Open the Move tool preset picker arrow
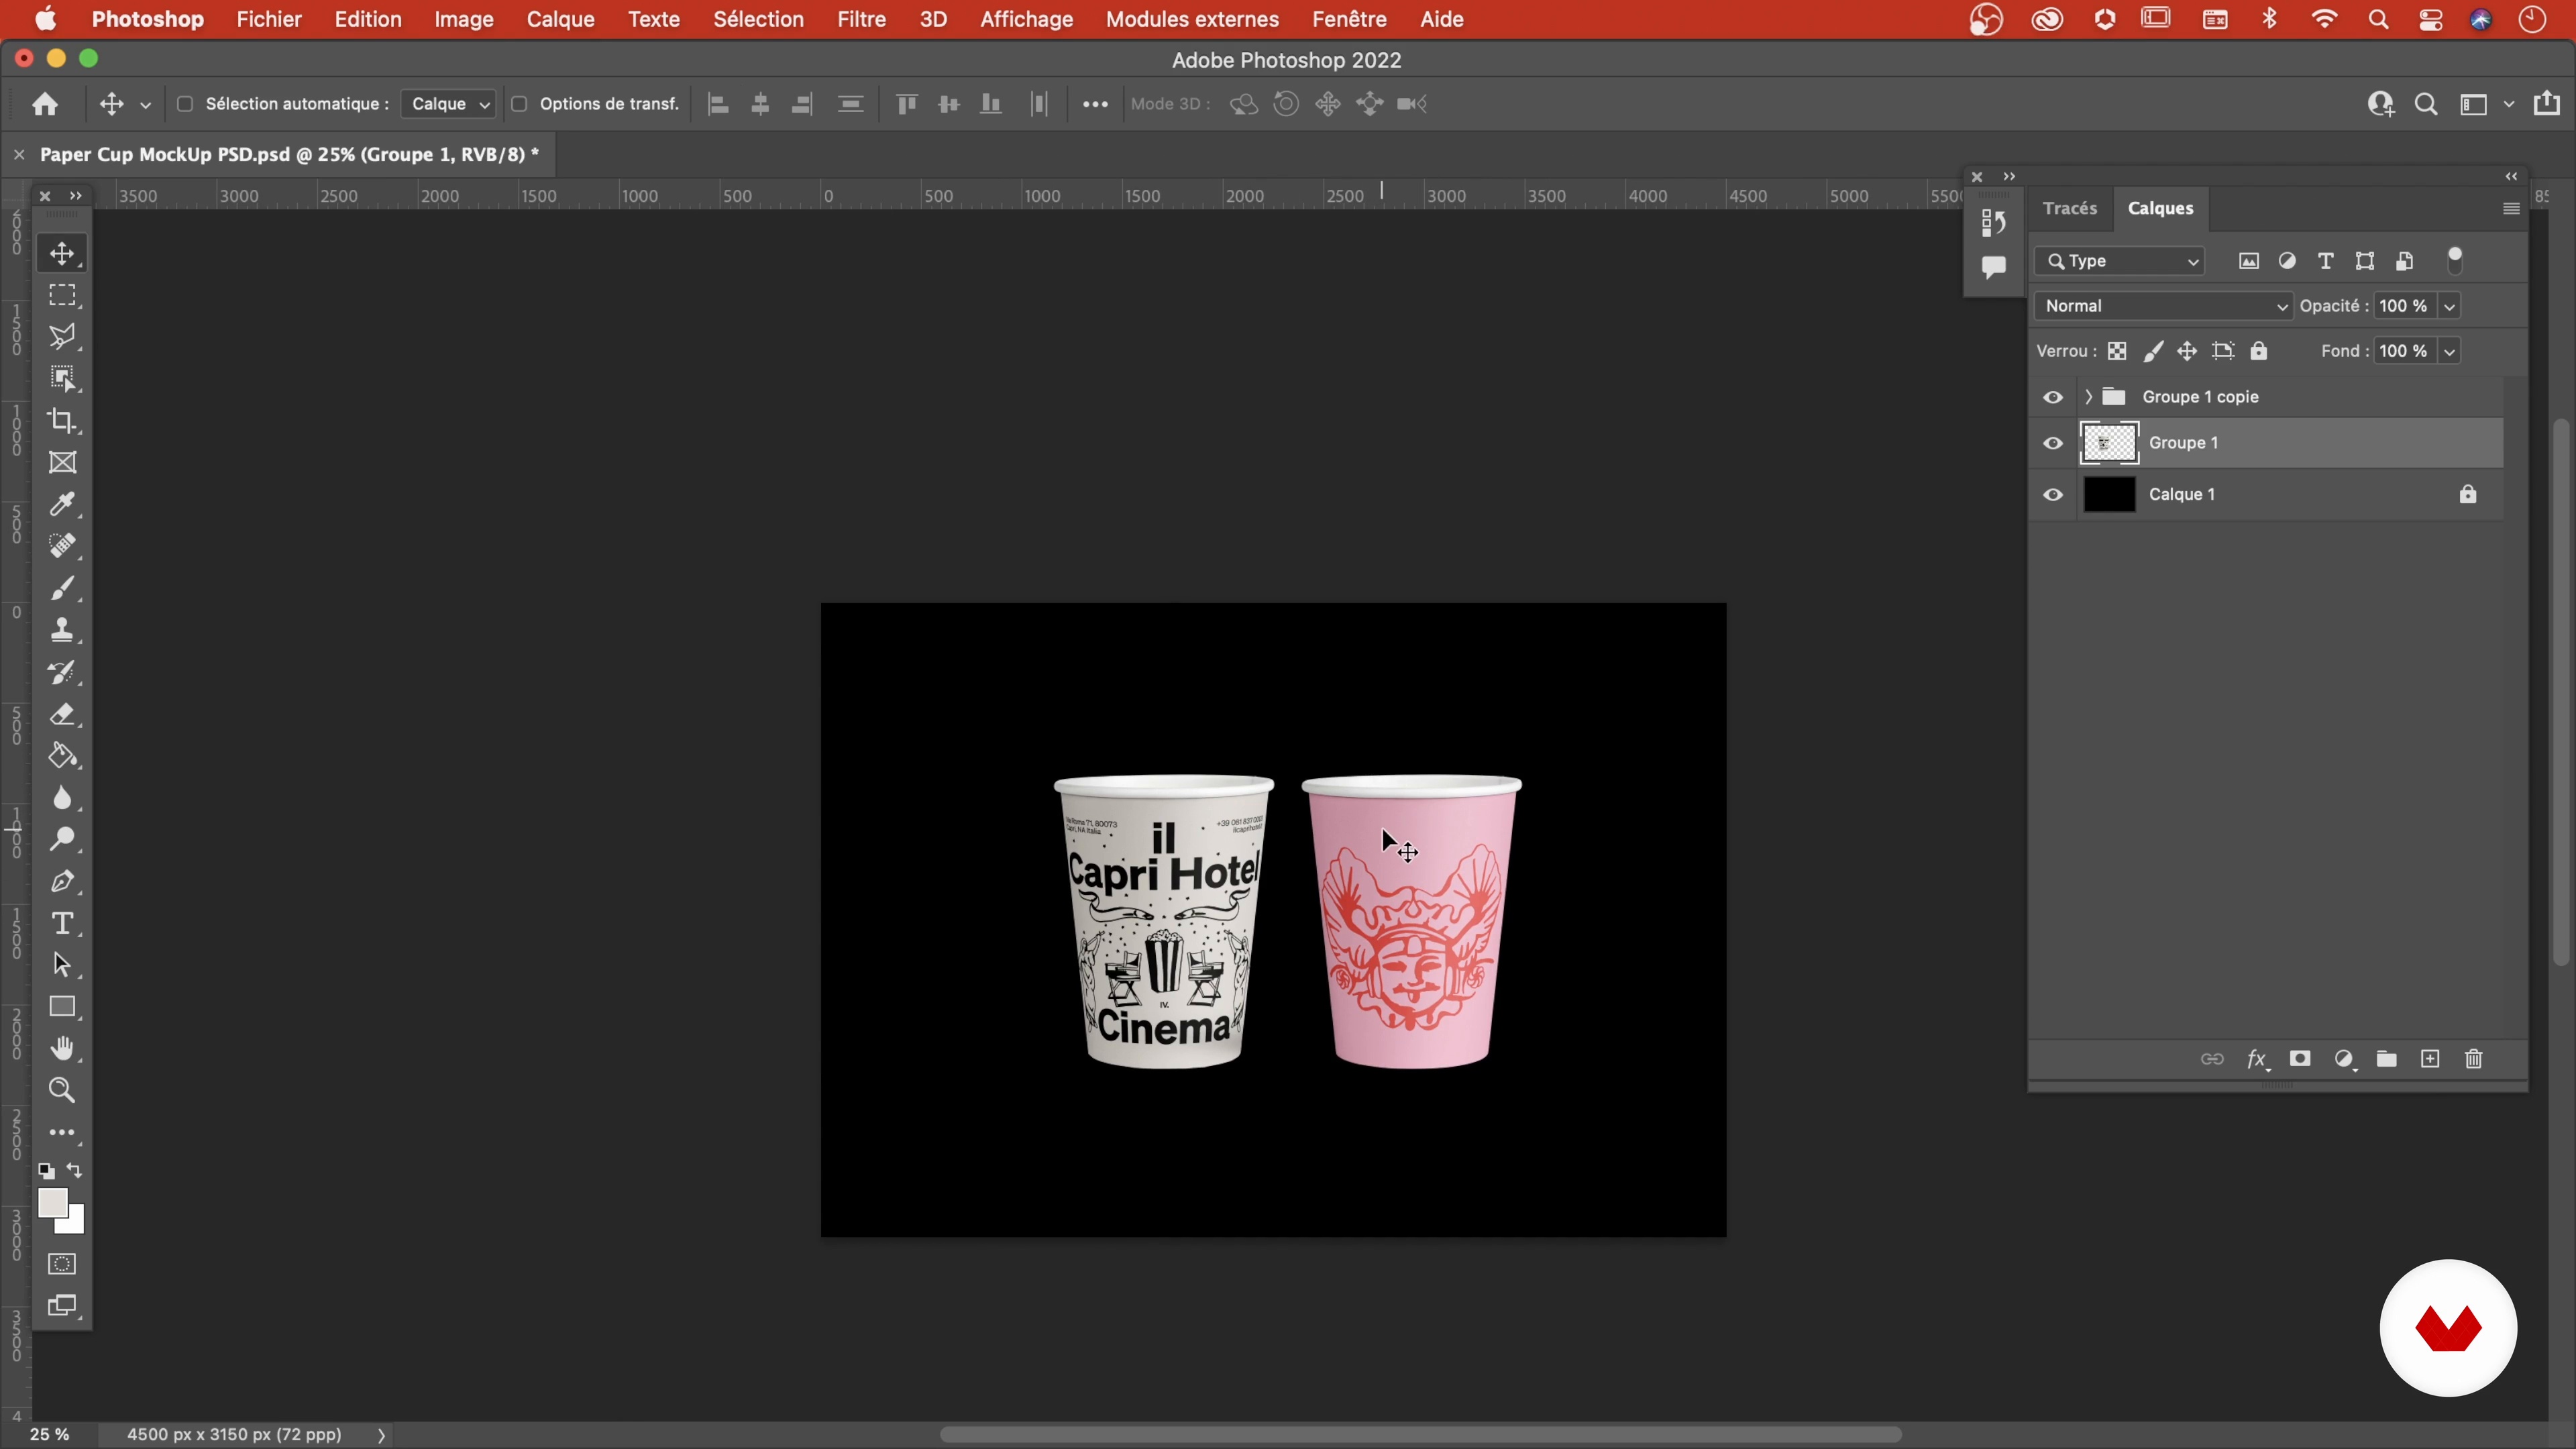 pyautogui.click(x=145, y=104)
